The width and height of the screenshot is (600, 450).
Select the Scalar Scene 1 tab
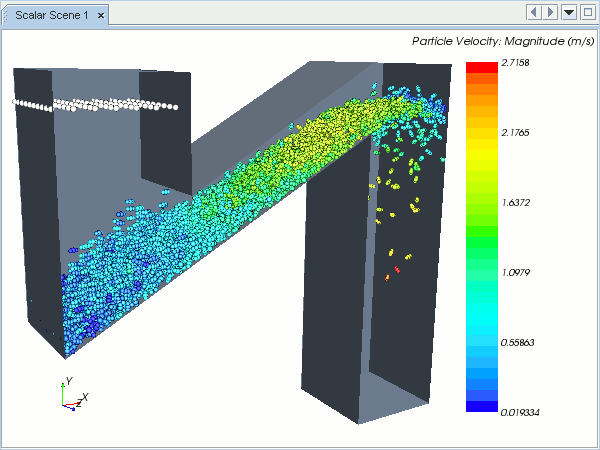pyautogui.click(x=49, y=13)
